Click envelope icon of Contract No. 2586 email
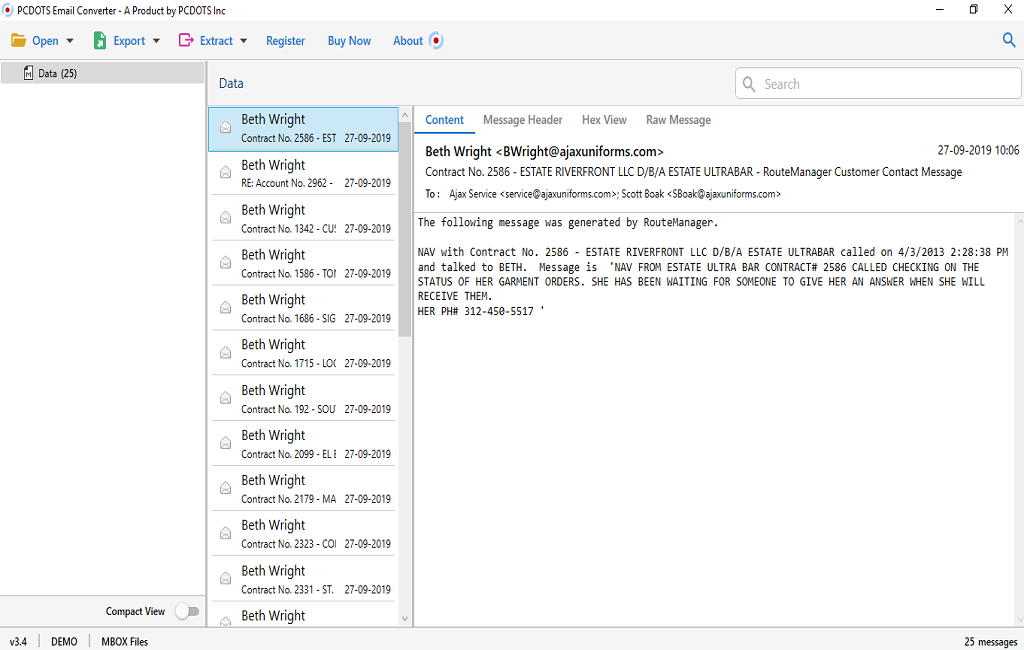The height and width of the screenshot is (650, 1024). point(225,127)
